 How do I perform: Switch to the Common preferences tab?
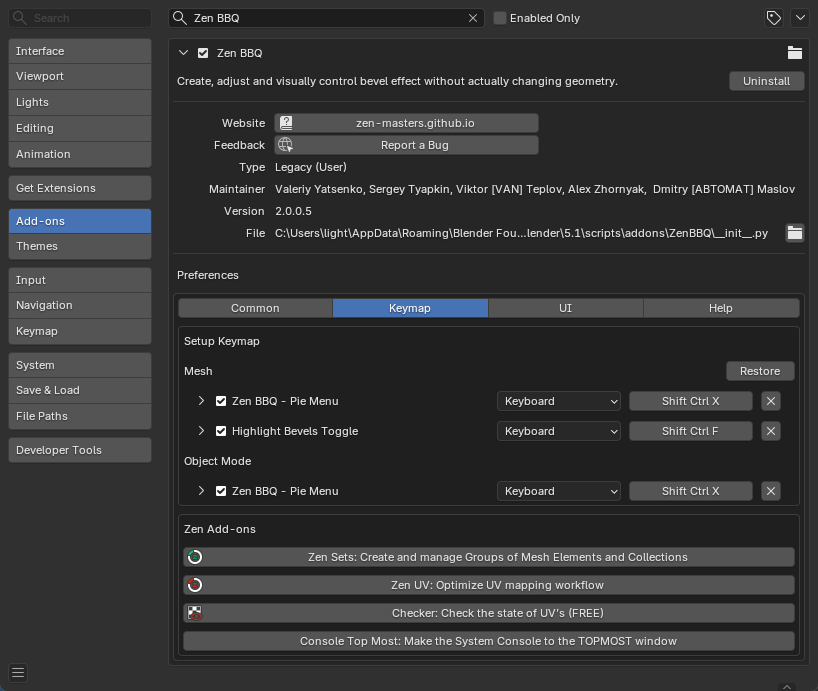coord(255,308)
